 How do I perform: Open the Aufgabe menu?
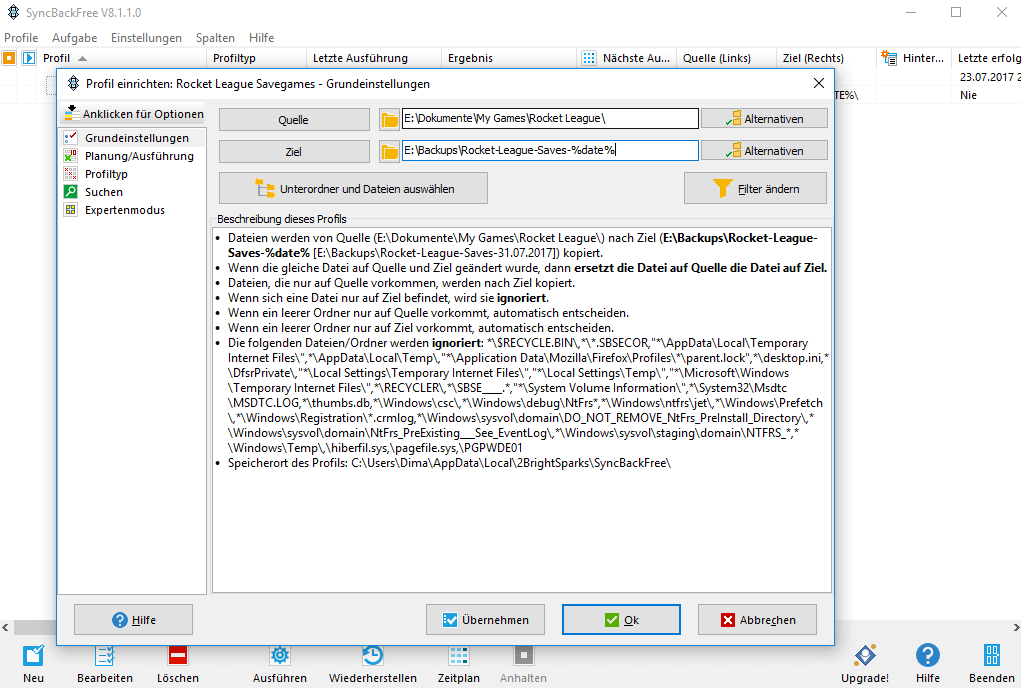[x=75, y=38]
